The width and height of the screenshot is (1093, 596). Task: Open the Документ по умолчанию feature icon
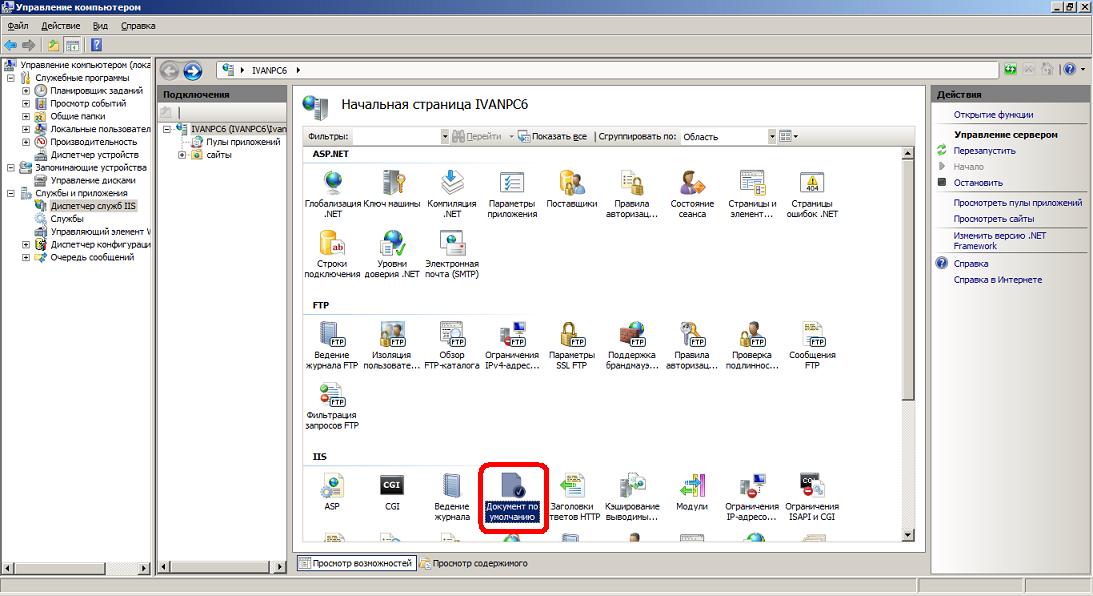tap(512, 496)
